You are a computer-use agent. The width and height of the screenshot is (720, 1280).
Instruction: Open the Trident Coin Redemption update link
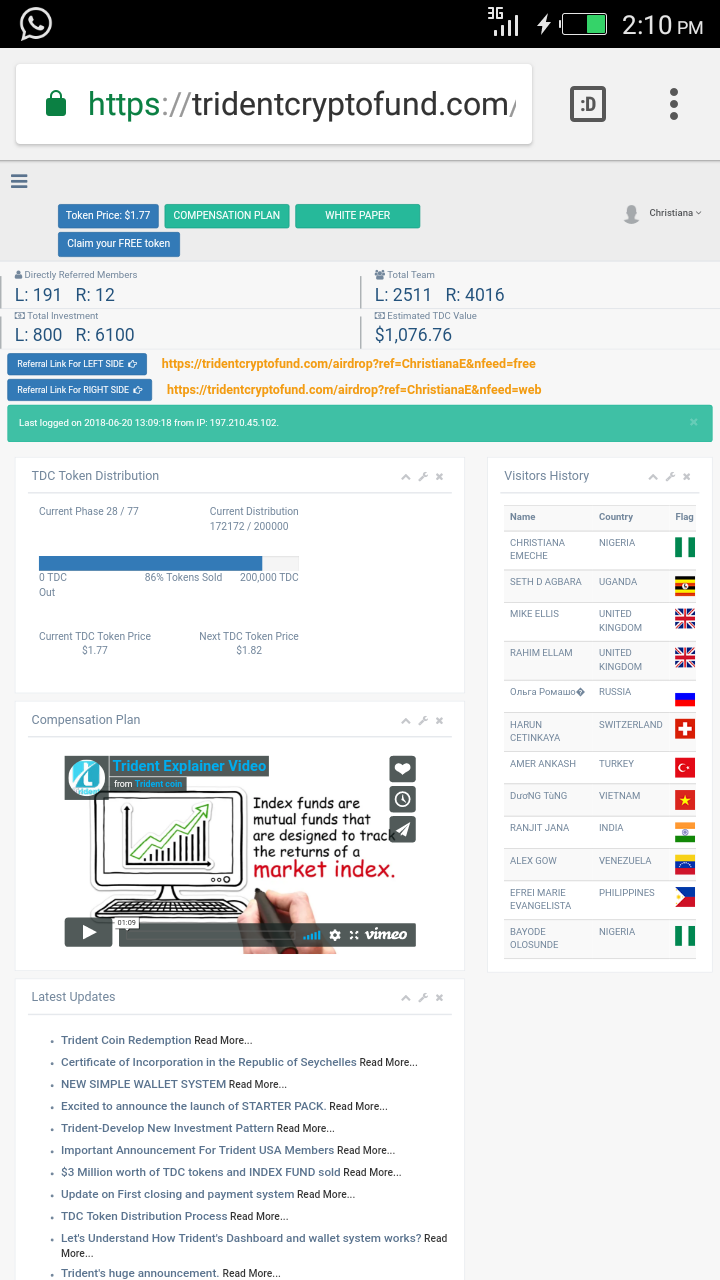click(x=126, y=1040)
